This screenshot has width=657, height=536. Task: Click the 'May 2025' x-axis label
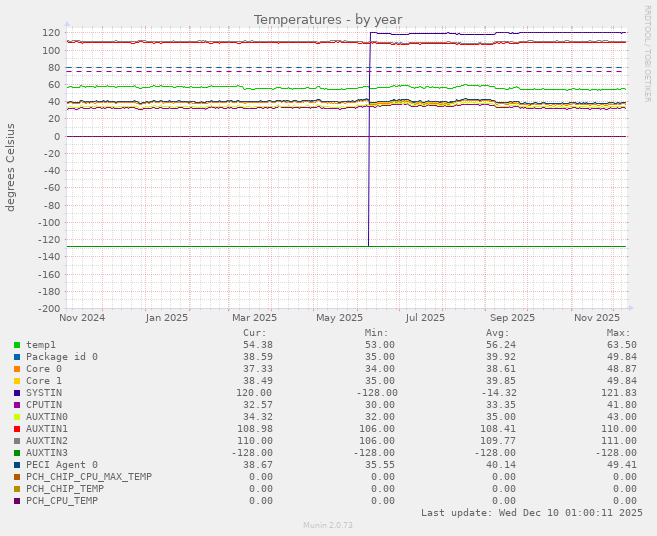point(339,318)
